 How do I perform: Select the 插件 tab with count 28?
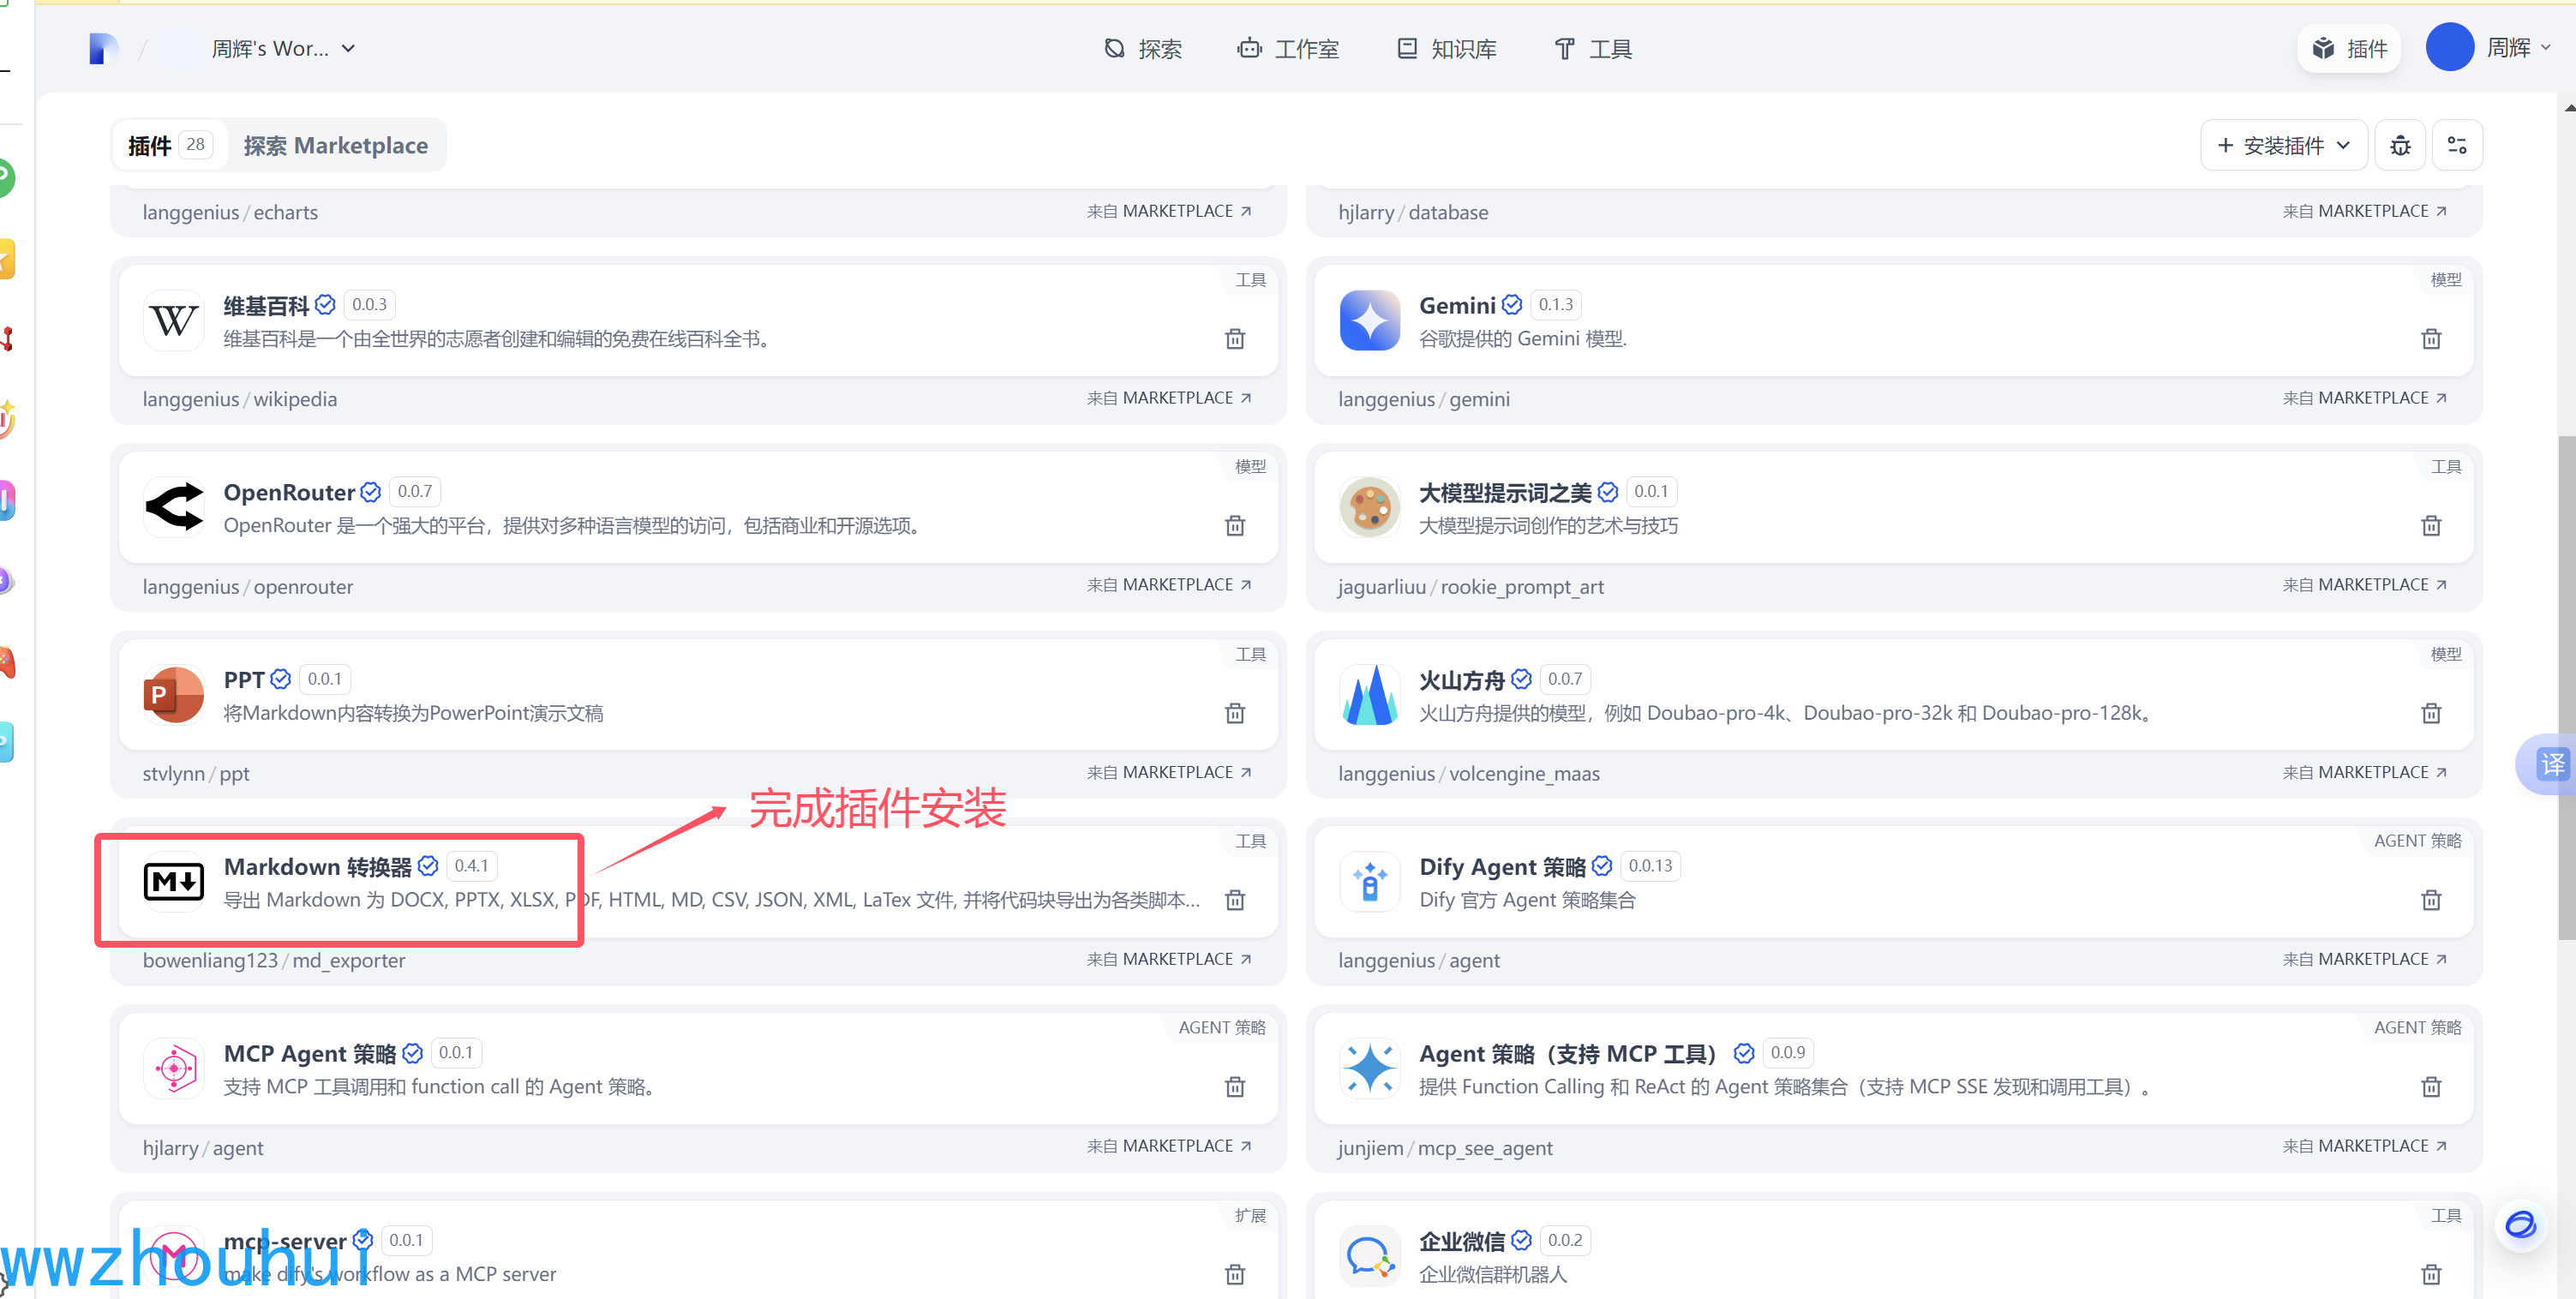point(168,146)
